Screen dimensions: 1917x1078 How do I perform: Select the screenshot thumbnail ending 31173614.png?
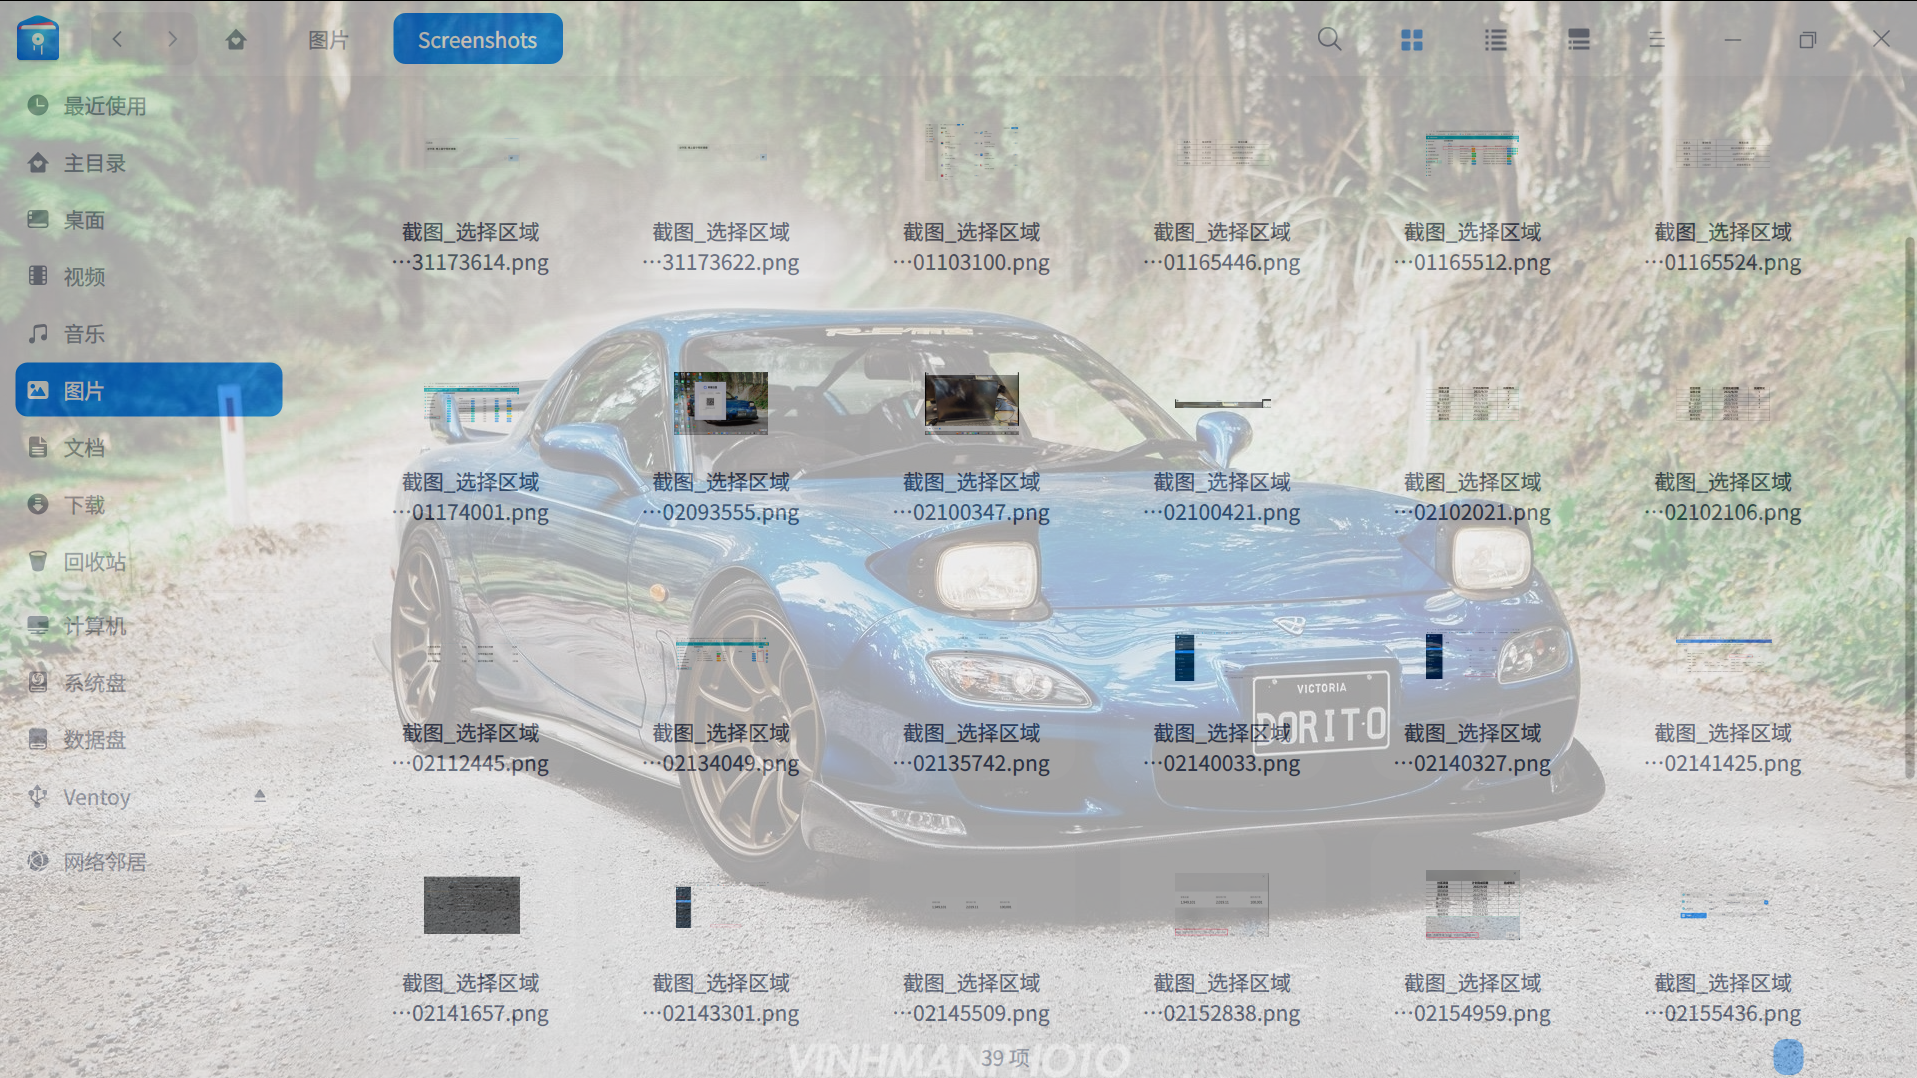tap(471, 152)
